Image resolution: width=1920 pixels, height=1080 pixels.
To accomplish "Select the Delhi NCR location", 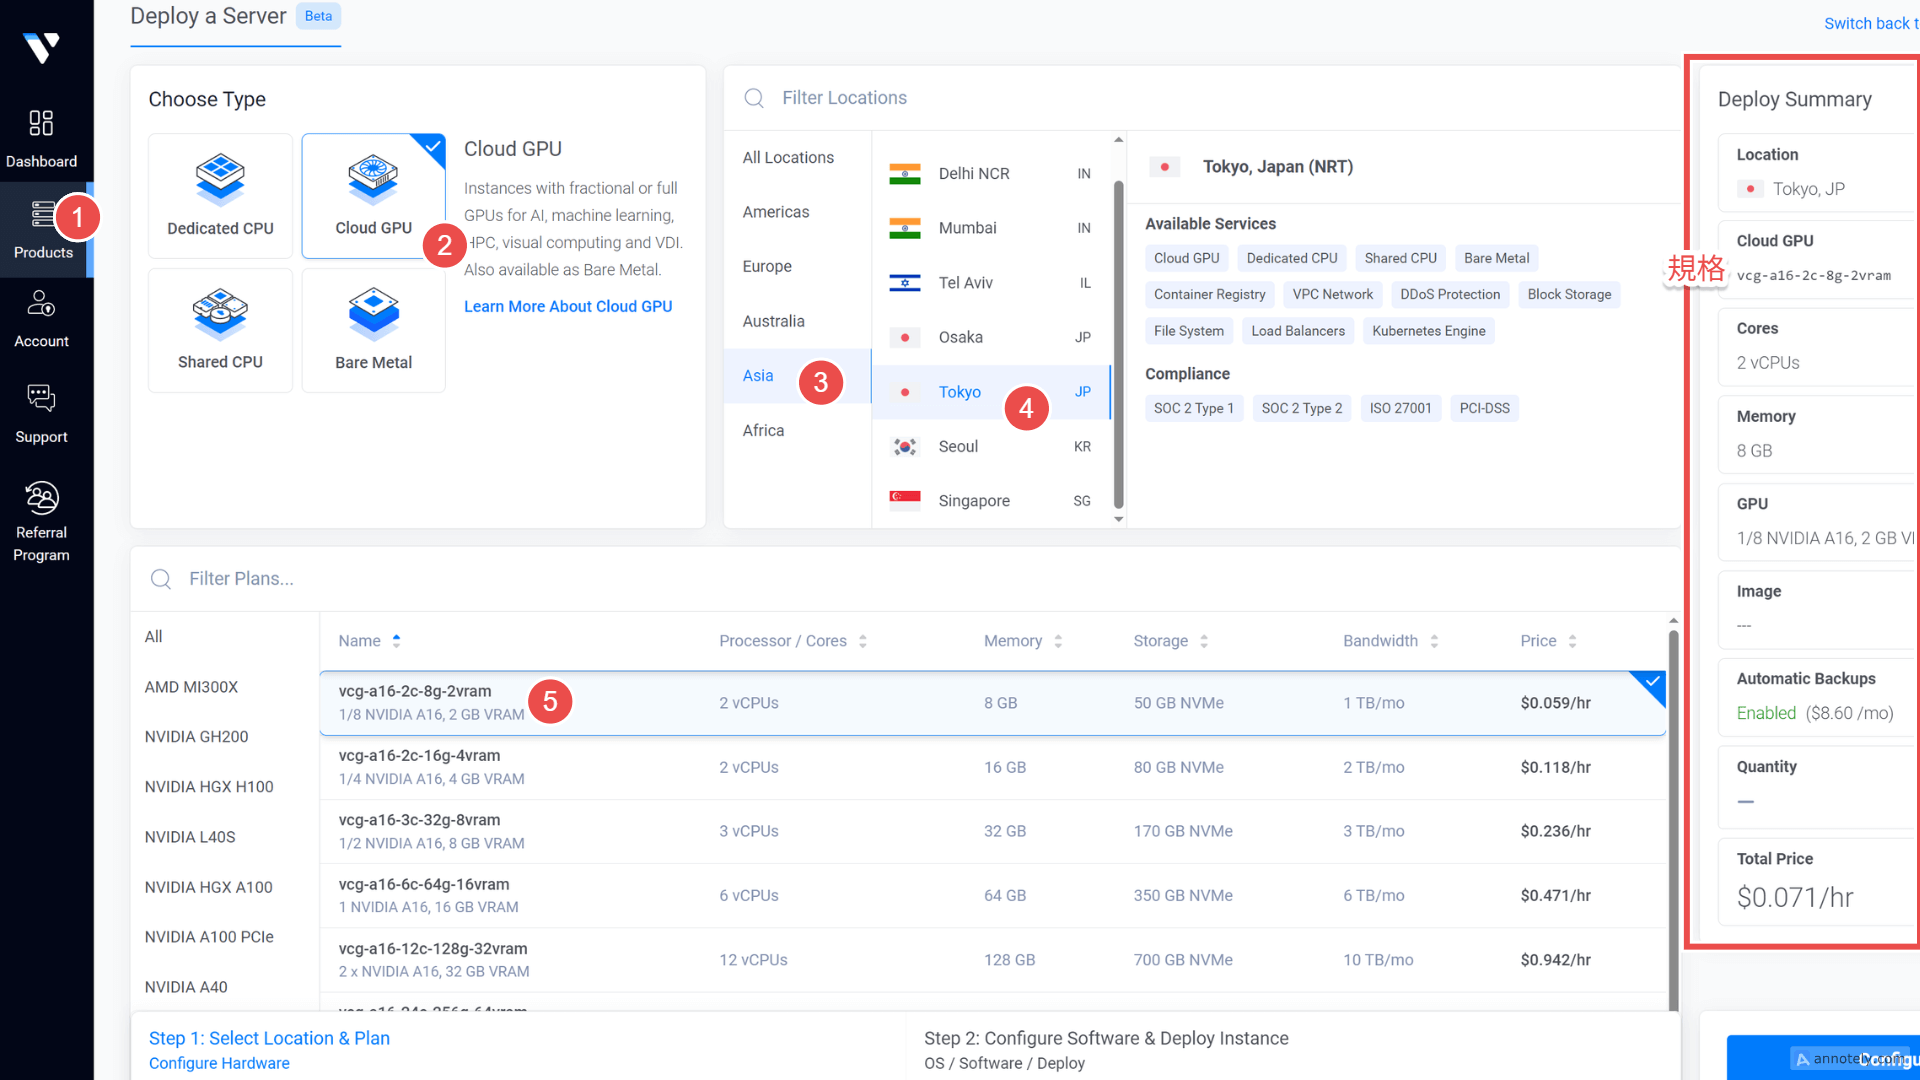I will [x=991, y=174].
